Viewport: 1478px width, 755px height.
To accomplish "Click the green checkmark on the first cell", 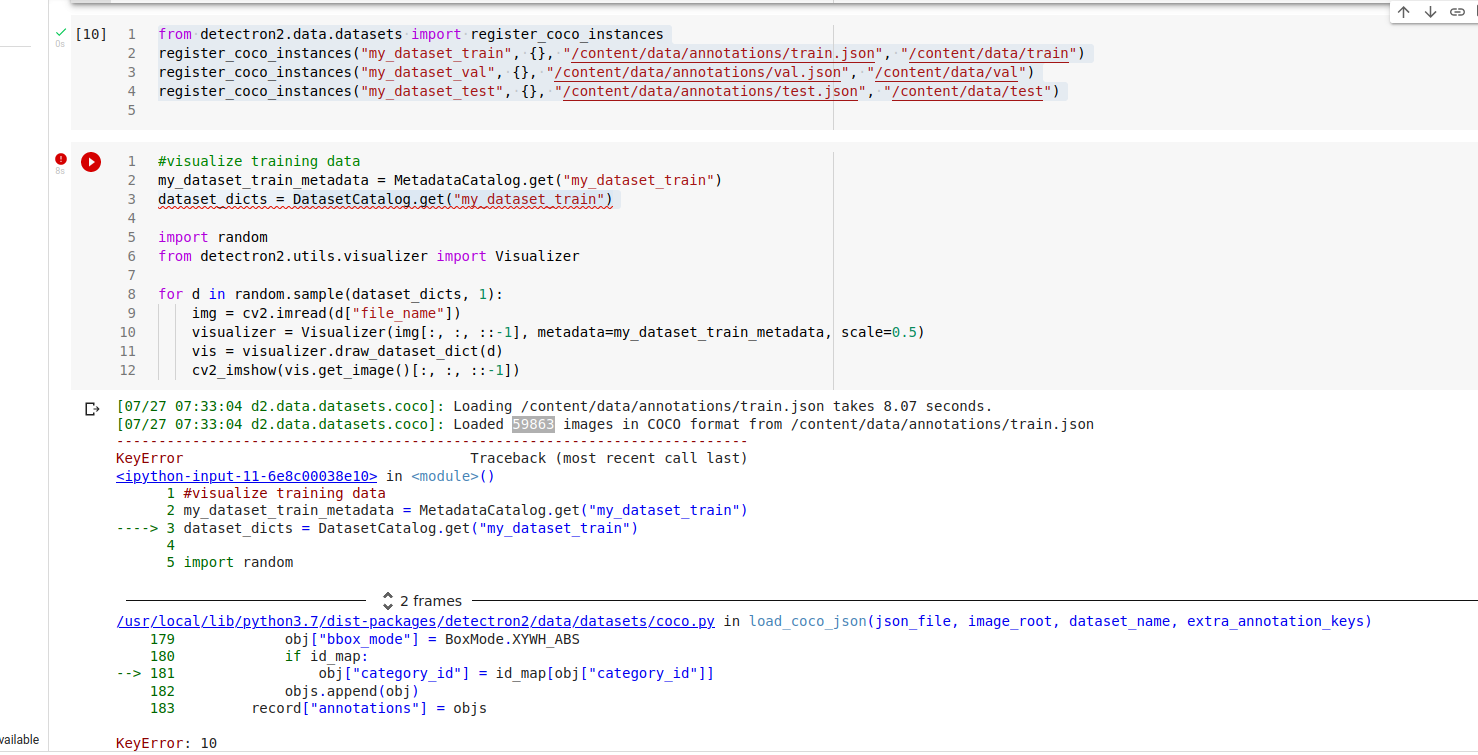I will (x=62, y=31).
